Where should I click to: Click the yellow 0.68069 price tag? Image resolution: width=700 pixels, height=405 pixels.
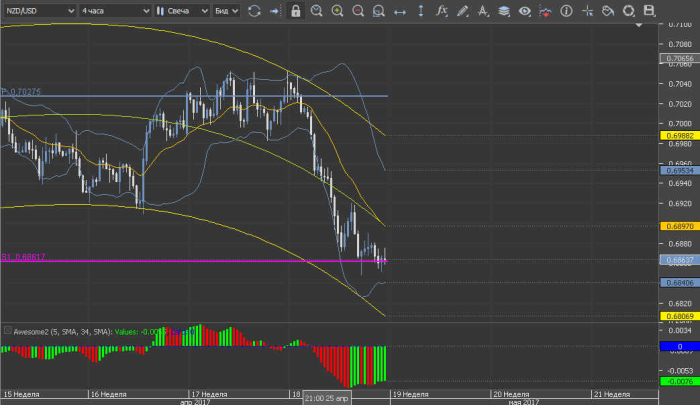pyautogui.click(x=679, y=316)
